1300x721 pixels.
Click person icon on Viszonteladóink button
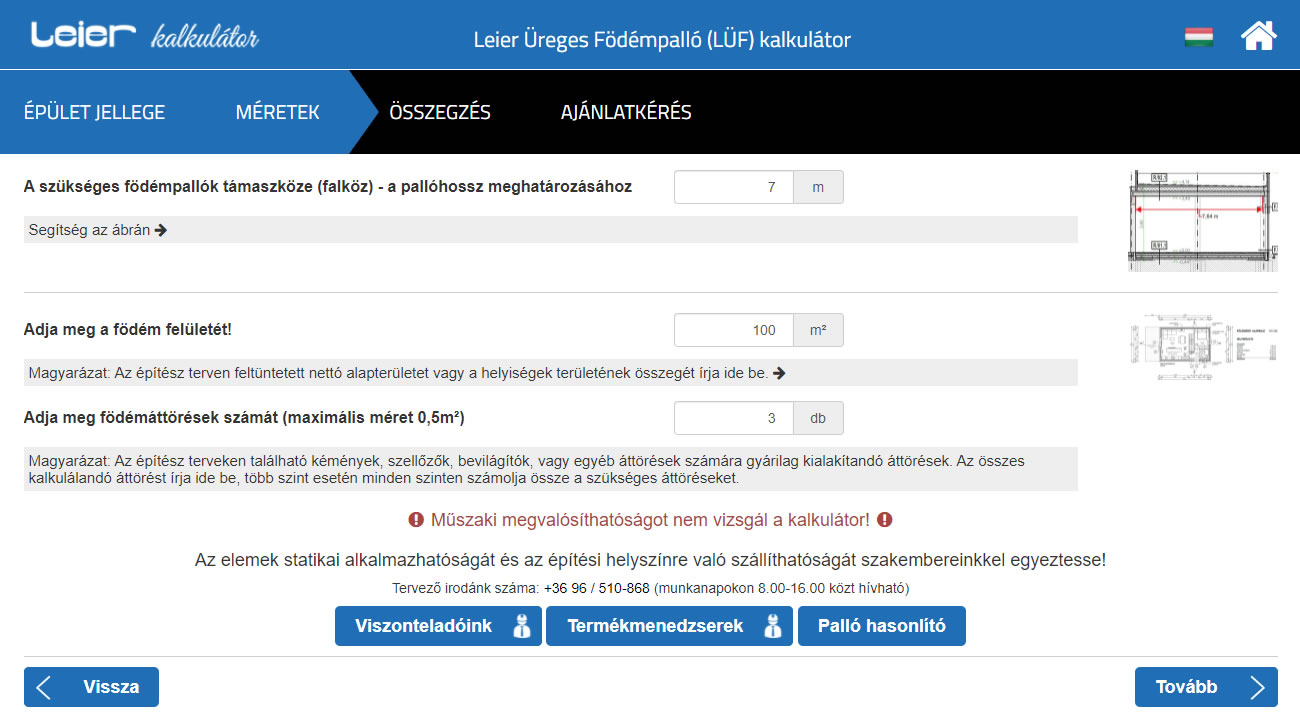[x=520, y=627]
